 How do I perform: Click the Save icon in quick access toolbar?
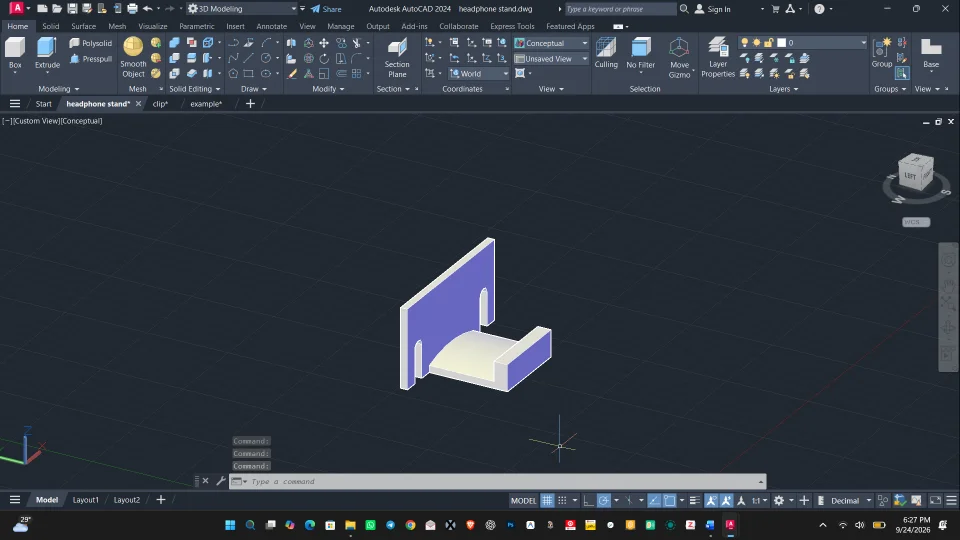[72, 9]
